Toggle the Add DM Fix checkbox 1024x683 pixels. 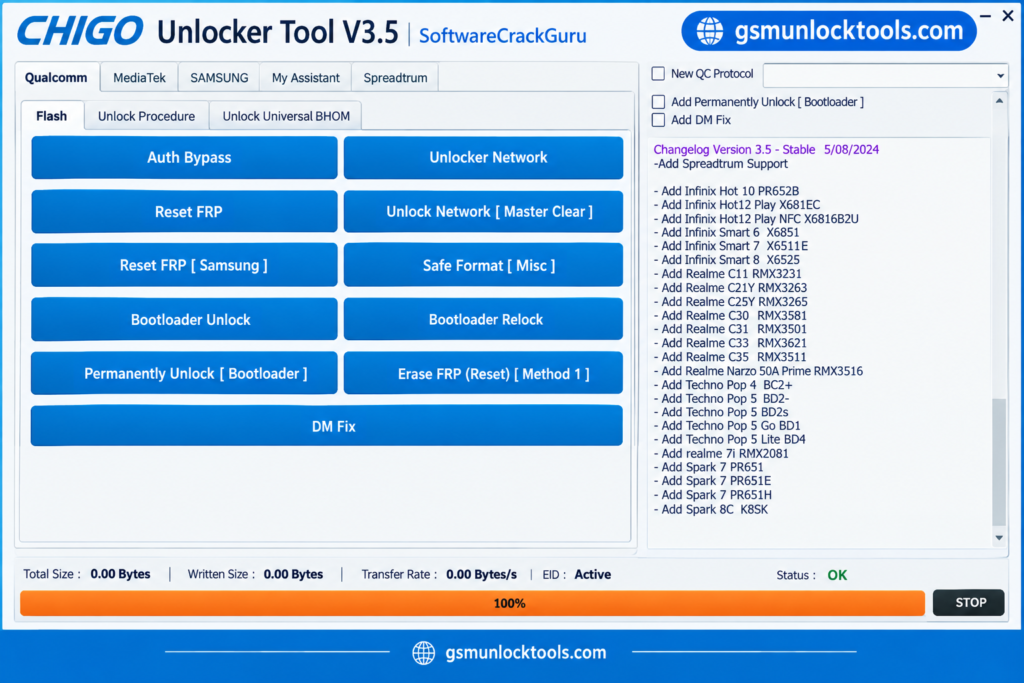tap(658, 120)
